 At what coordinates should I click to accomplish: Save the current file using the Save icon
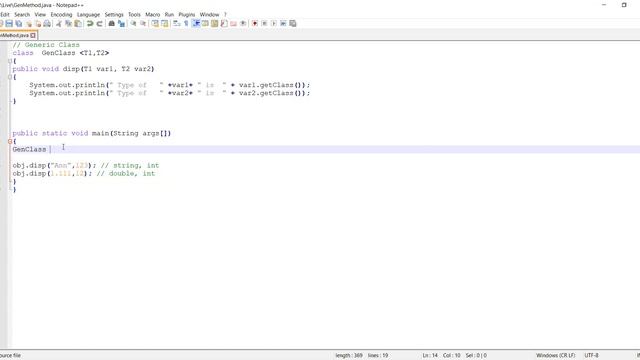pos(9,24)
